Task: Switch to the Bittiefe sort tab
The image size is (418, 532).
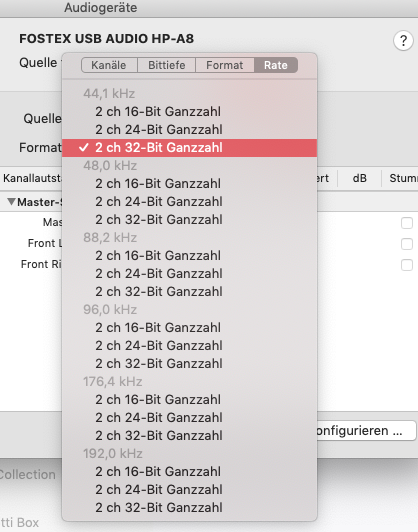Action: [x=167, y=65]
